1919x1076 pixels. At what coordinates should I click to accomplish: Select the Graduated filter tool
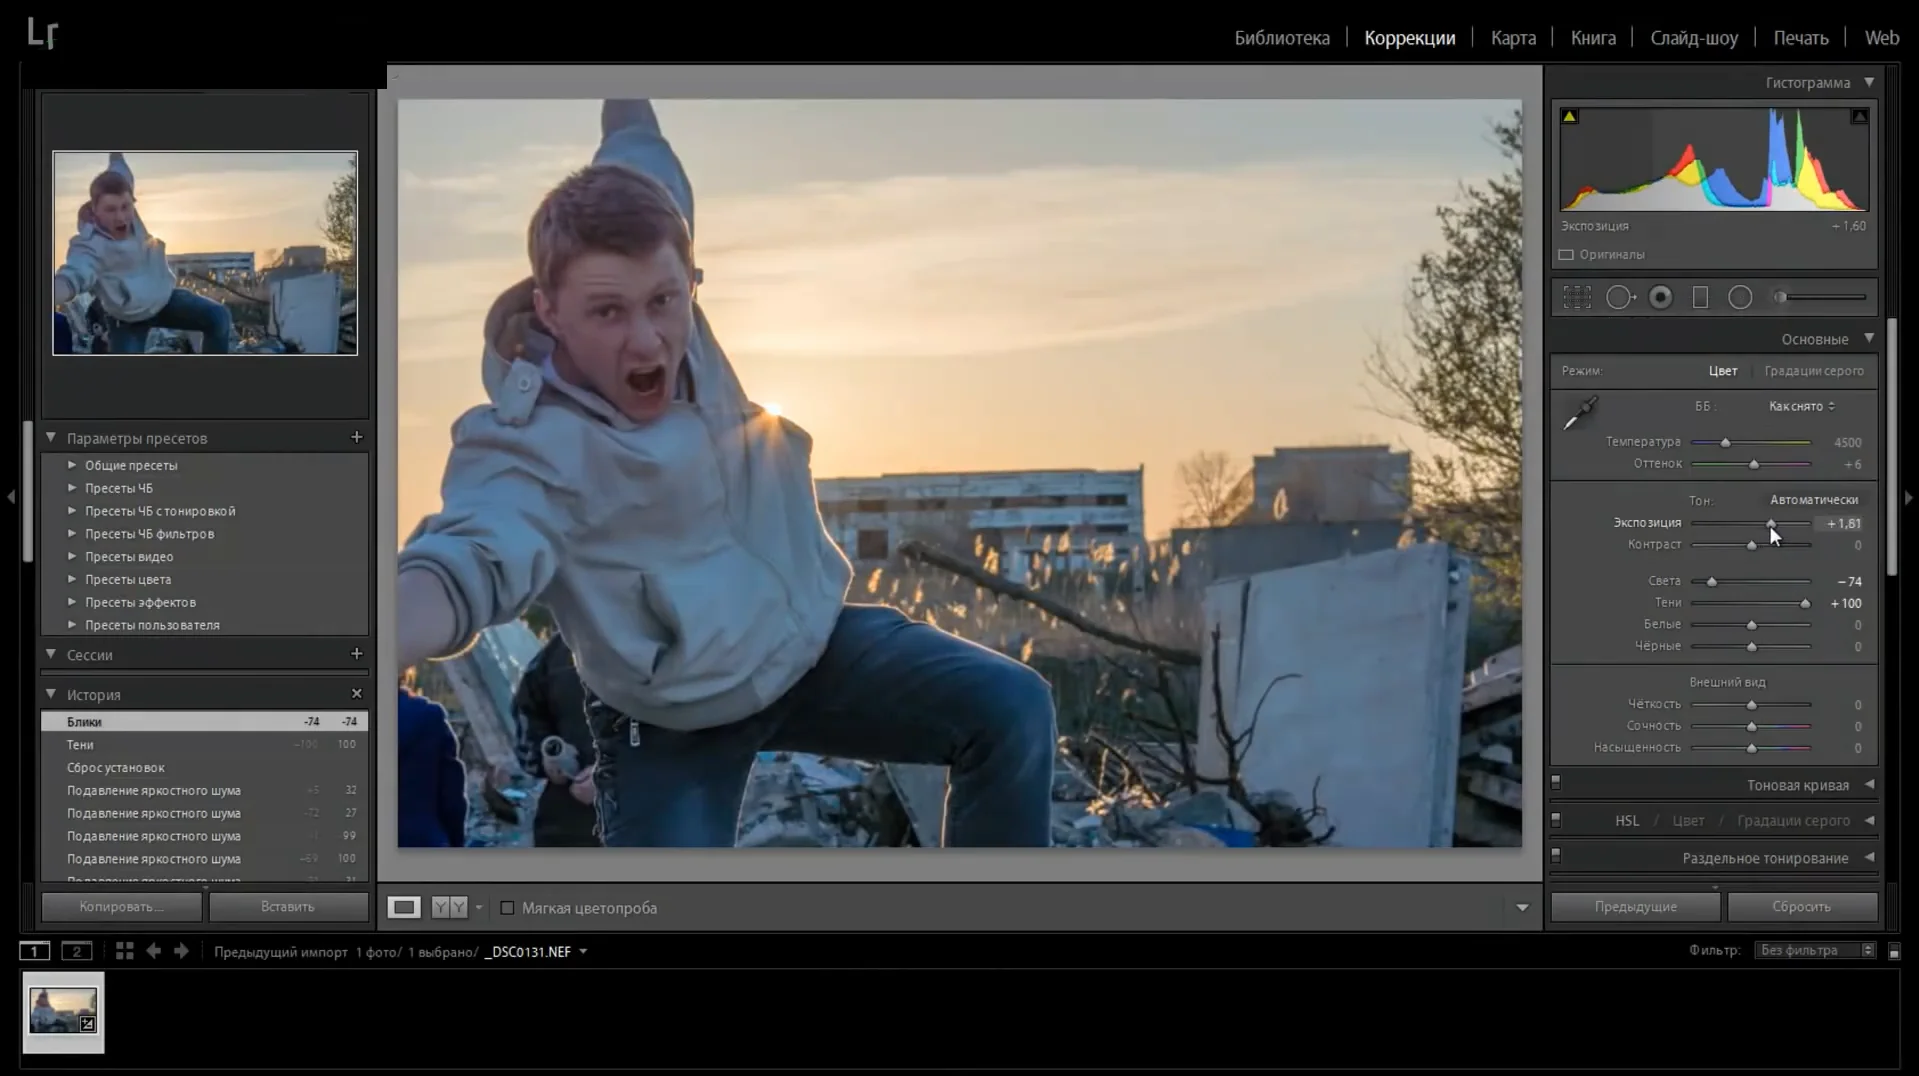click(1700, 297)
